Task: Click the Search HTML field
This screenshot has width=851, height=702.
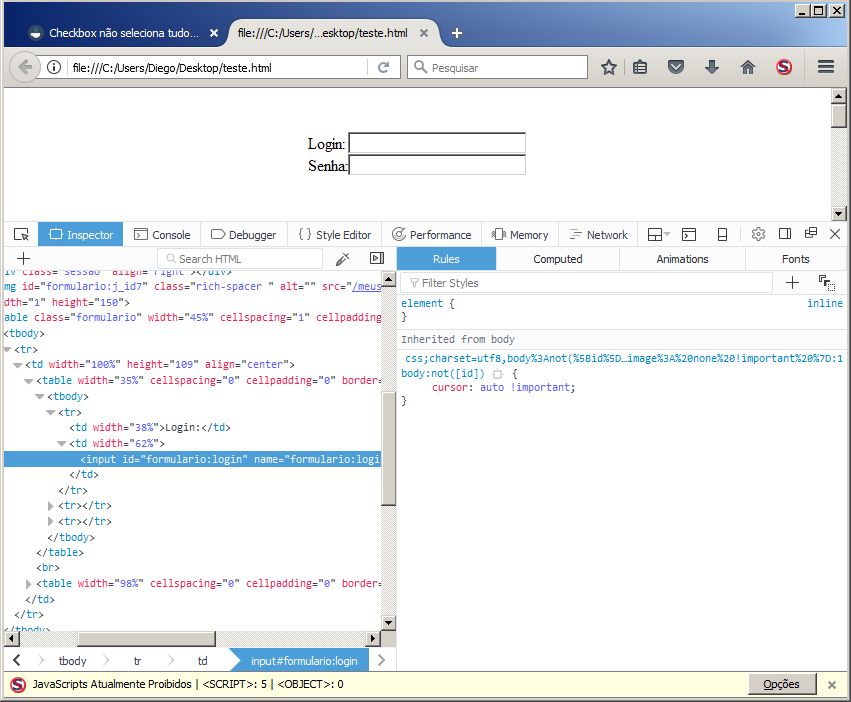Action: click(240, 259)
